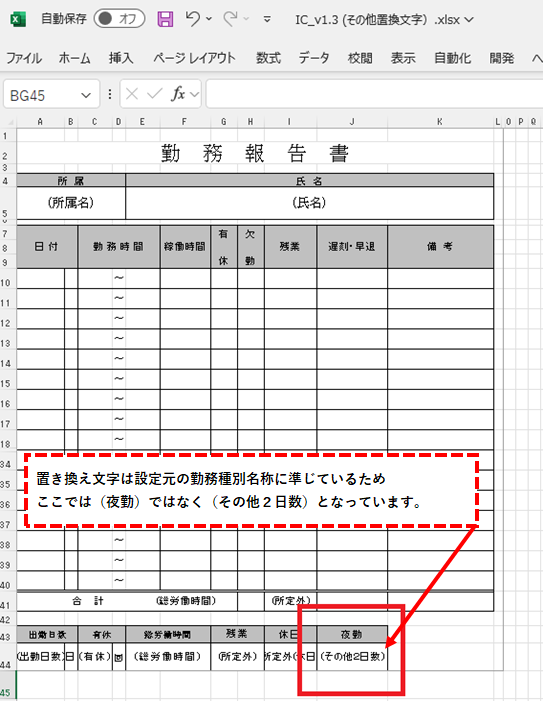
Task: Open the ファイル menu tab
Action: [x=24, y=58]
